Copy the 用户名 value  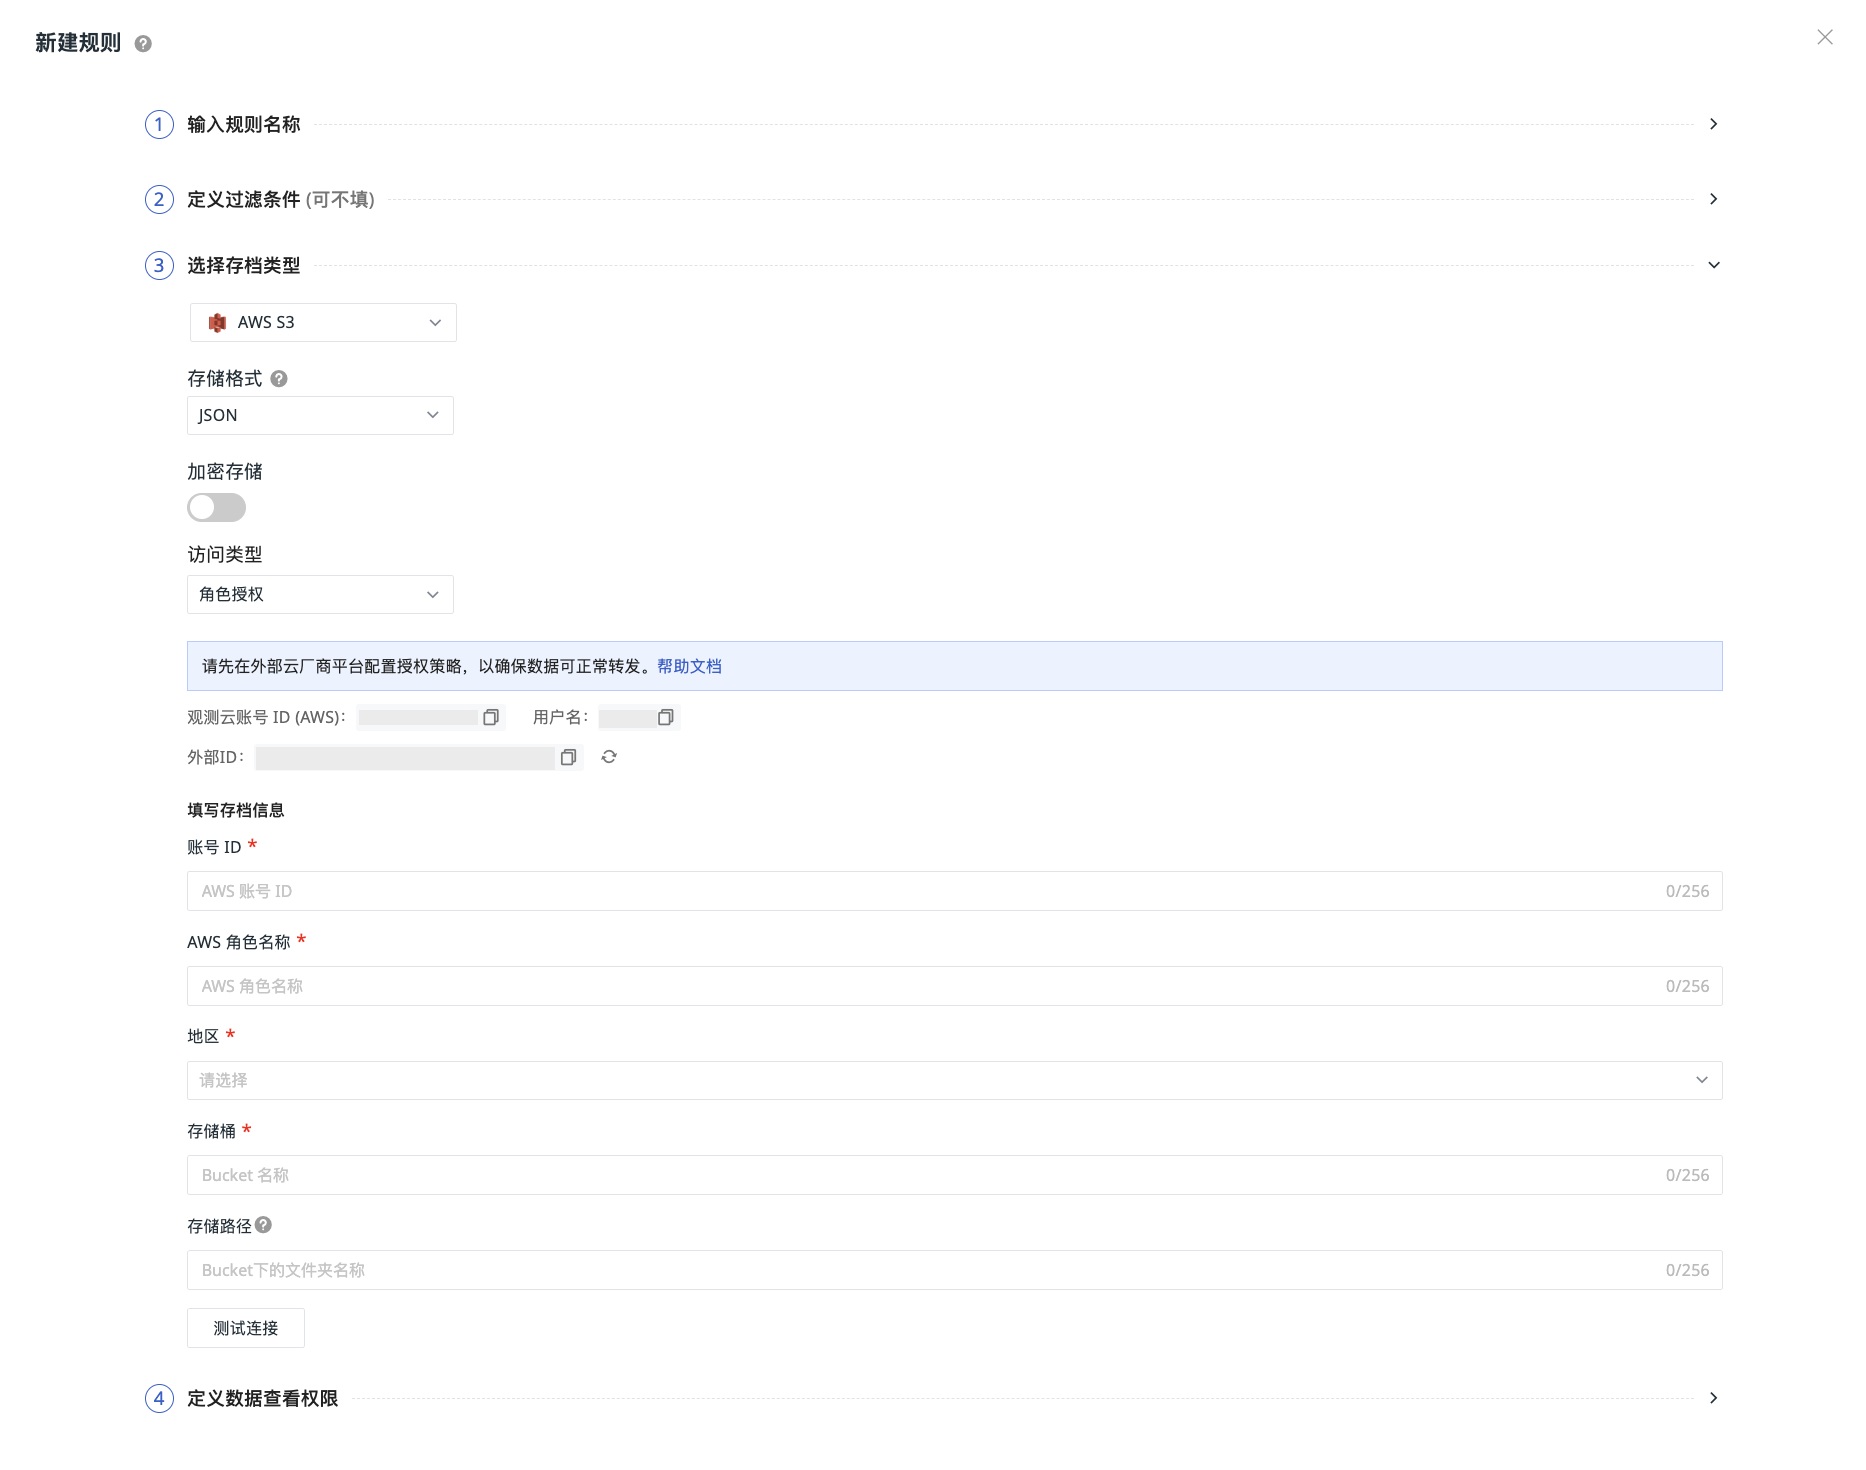(x=666, y=718)
